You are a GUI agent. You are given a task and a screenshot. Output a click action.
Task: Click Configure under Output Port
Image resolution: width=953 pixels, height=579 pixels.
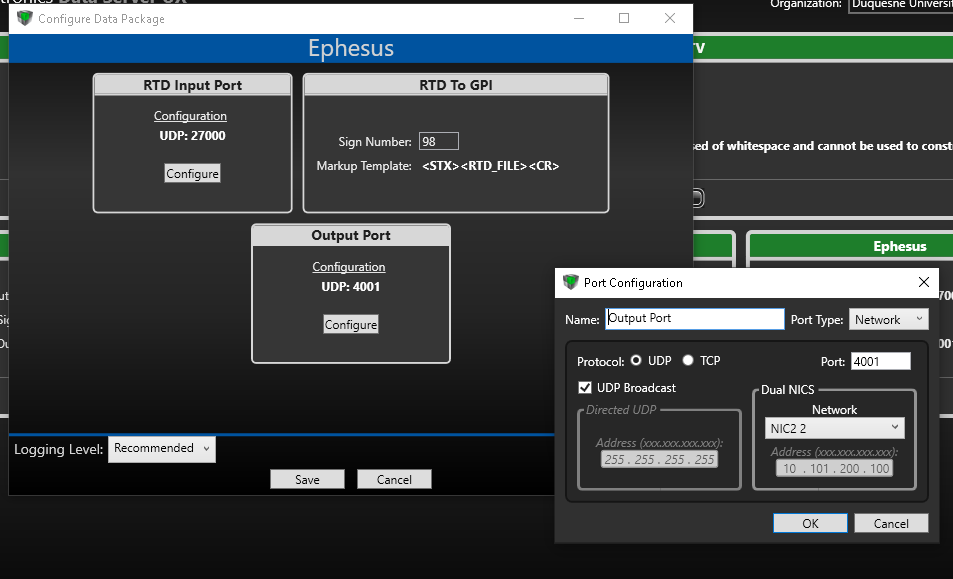350,325
